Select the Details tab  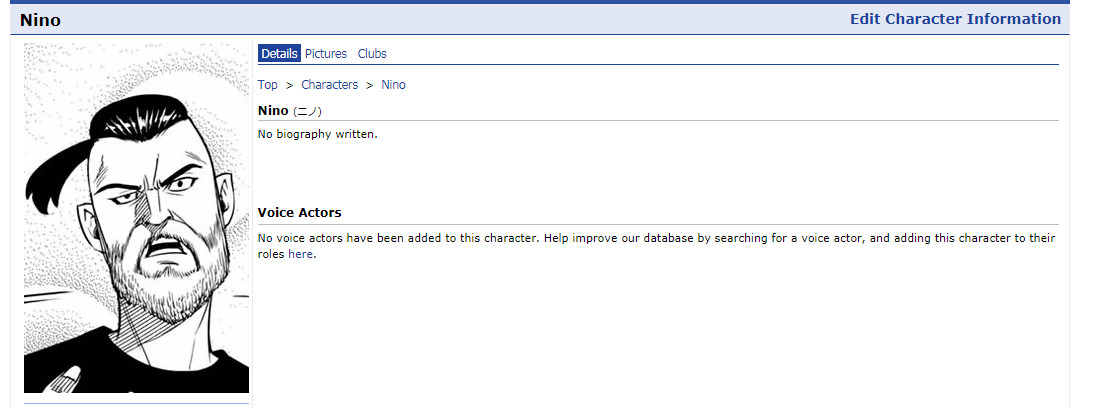279,53
